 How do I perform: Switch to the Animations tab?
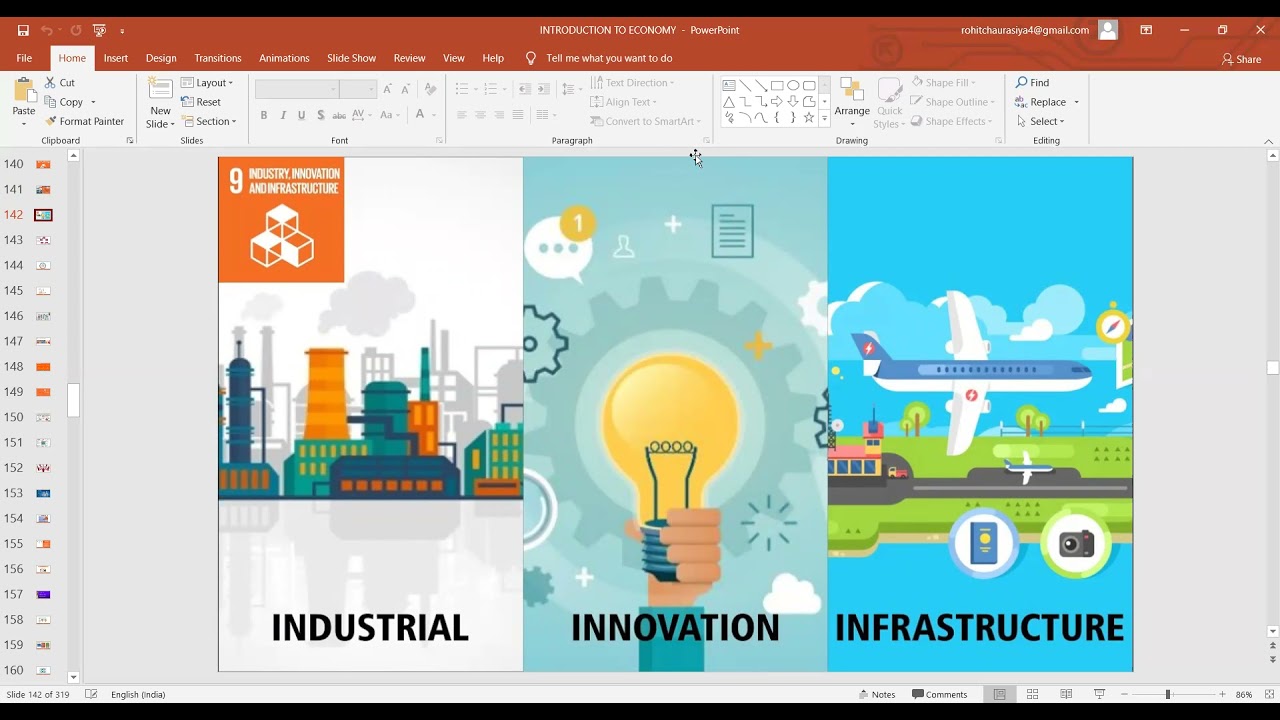click(284, 58)
